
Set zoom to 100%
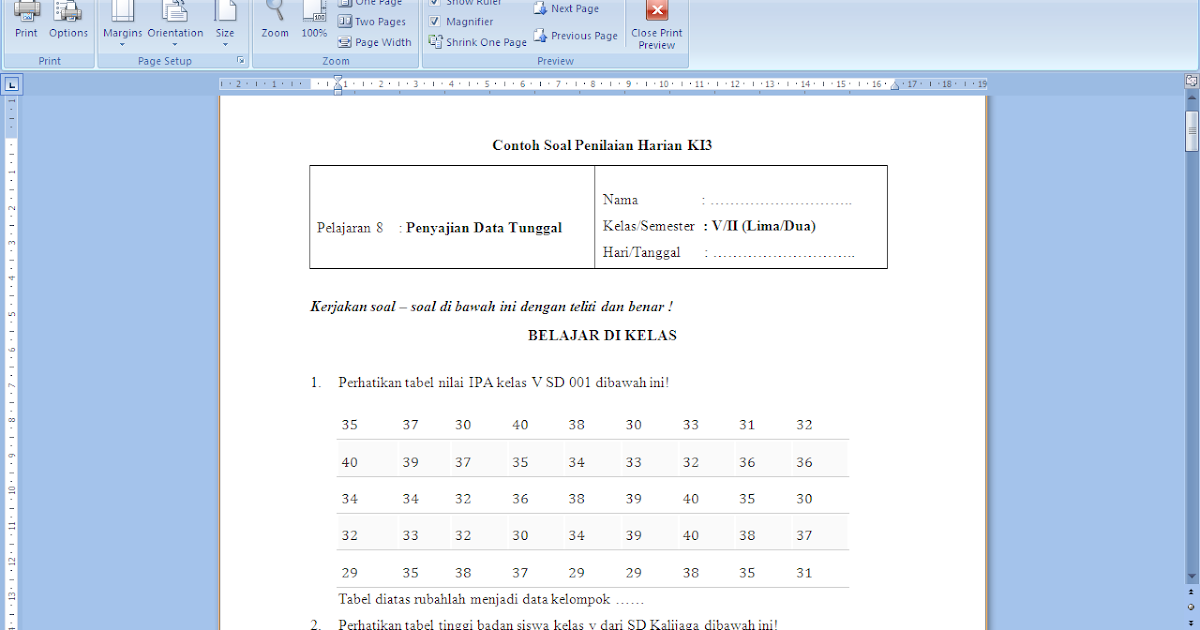tap(314, 20)
